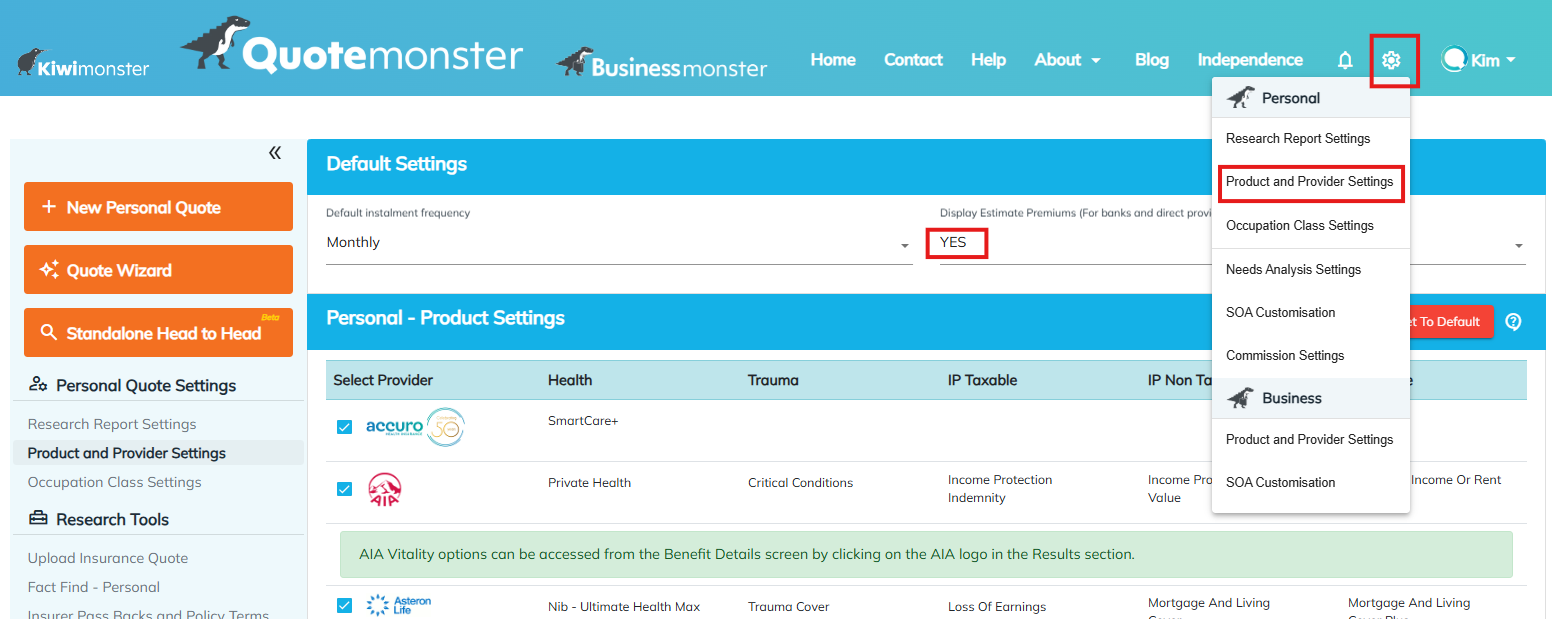
Task: Click the Asteron Life logo
Action: point(399,604)
